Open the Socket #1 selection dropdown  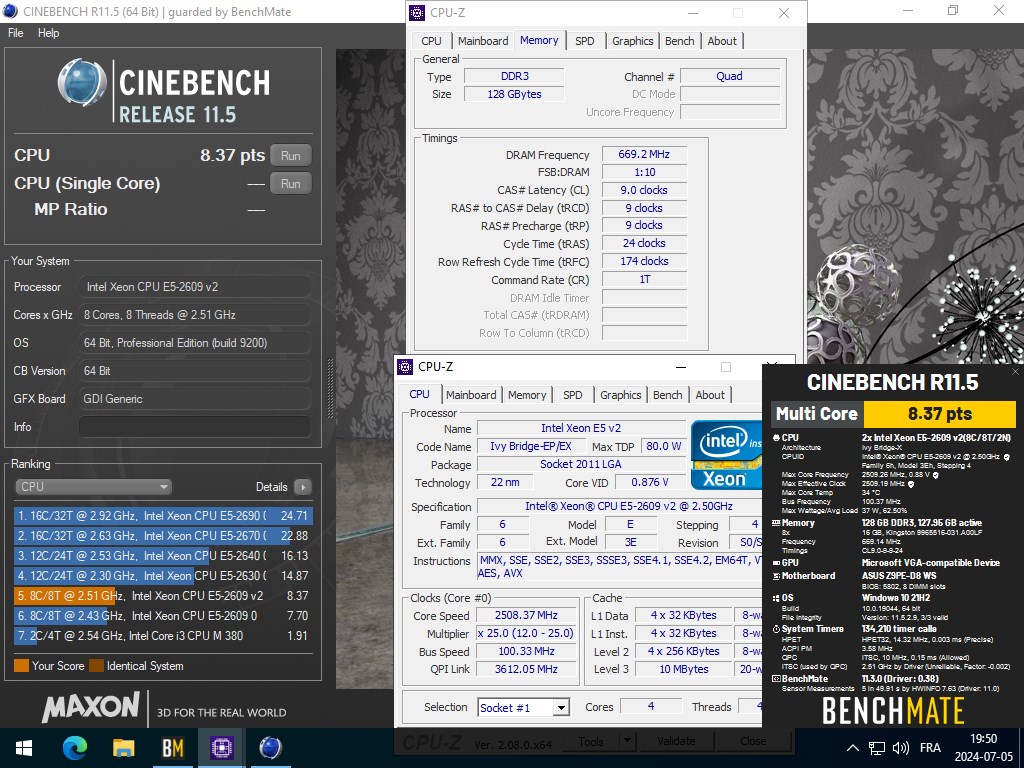(523, 707)
